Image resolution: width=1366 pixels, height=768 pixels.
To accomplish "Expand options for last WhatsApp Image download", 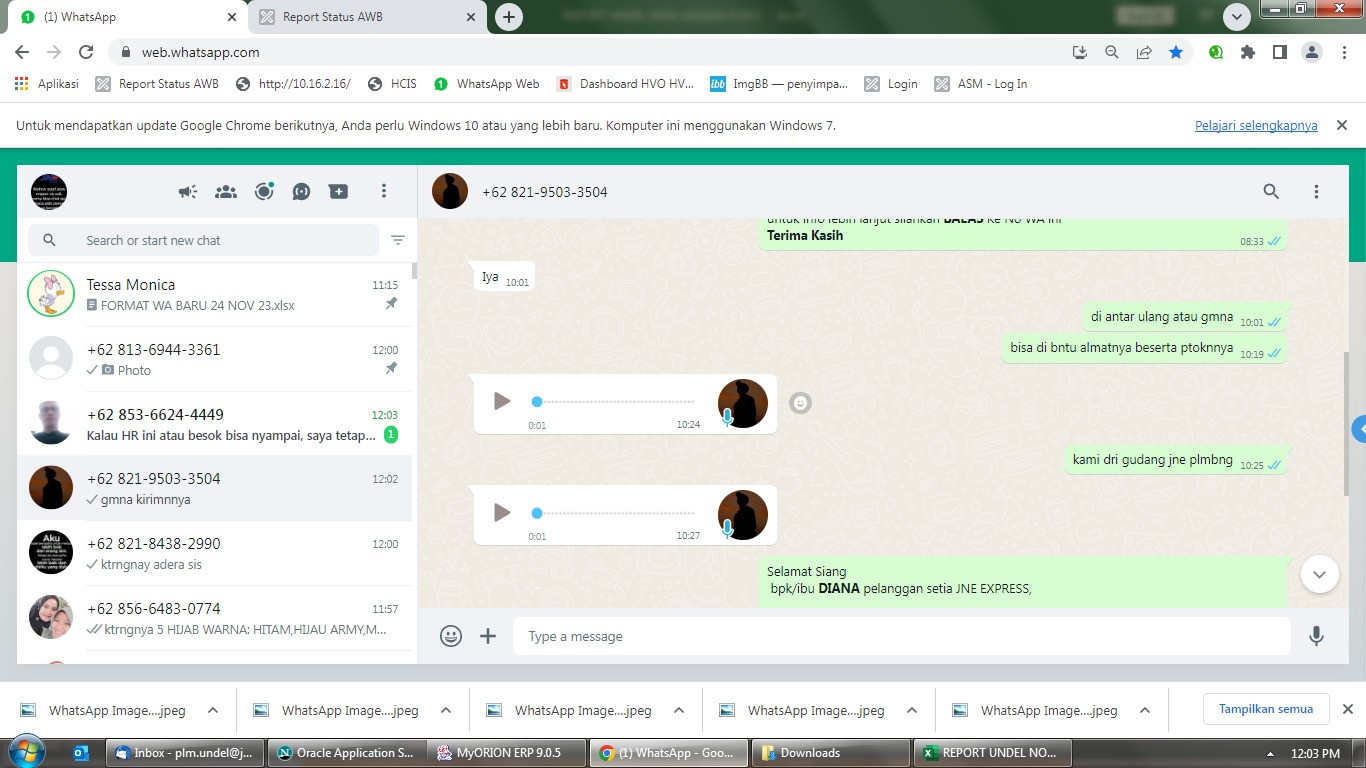I will point(1145,710).
